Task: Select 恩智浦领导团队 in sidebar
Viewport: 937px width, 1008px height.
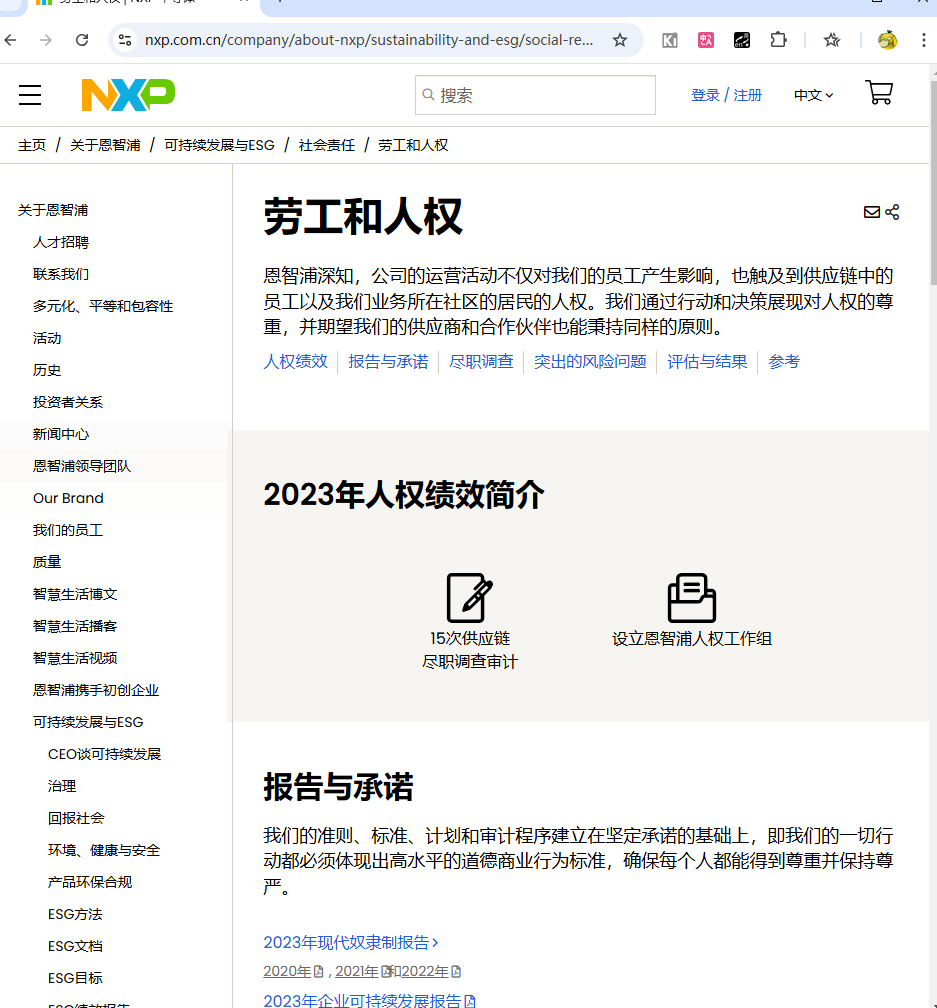Action: point(82,466)
